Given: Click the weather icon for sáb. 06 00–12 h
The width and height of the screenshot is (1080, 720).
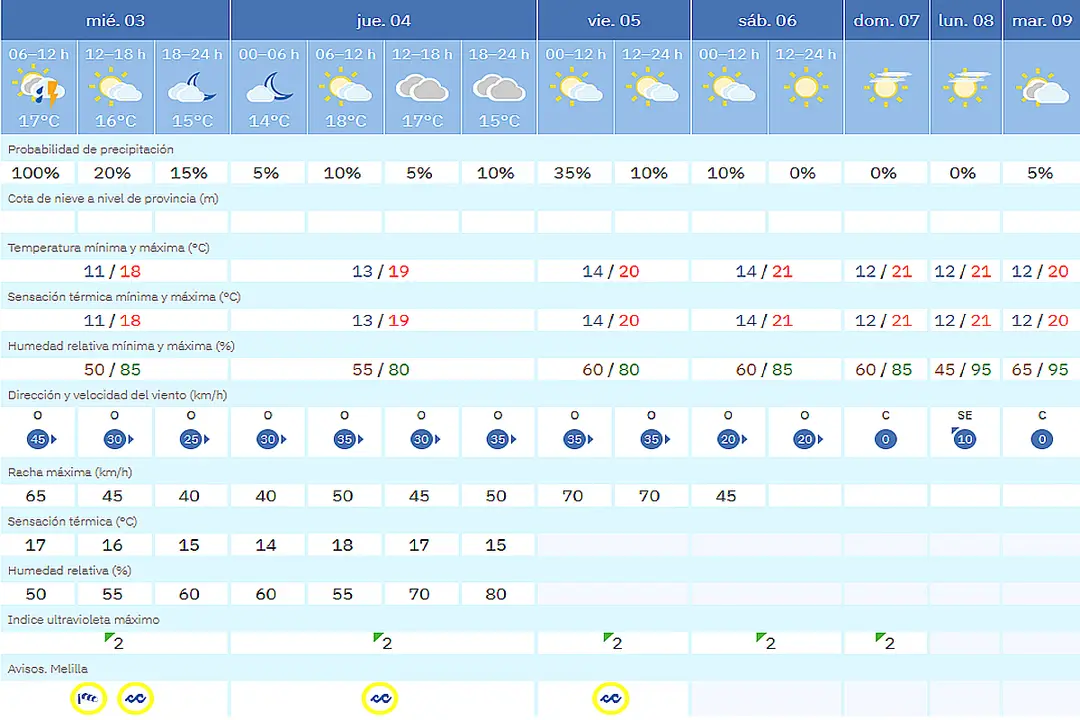Looking at the screenshot, I should (729, 88).
